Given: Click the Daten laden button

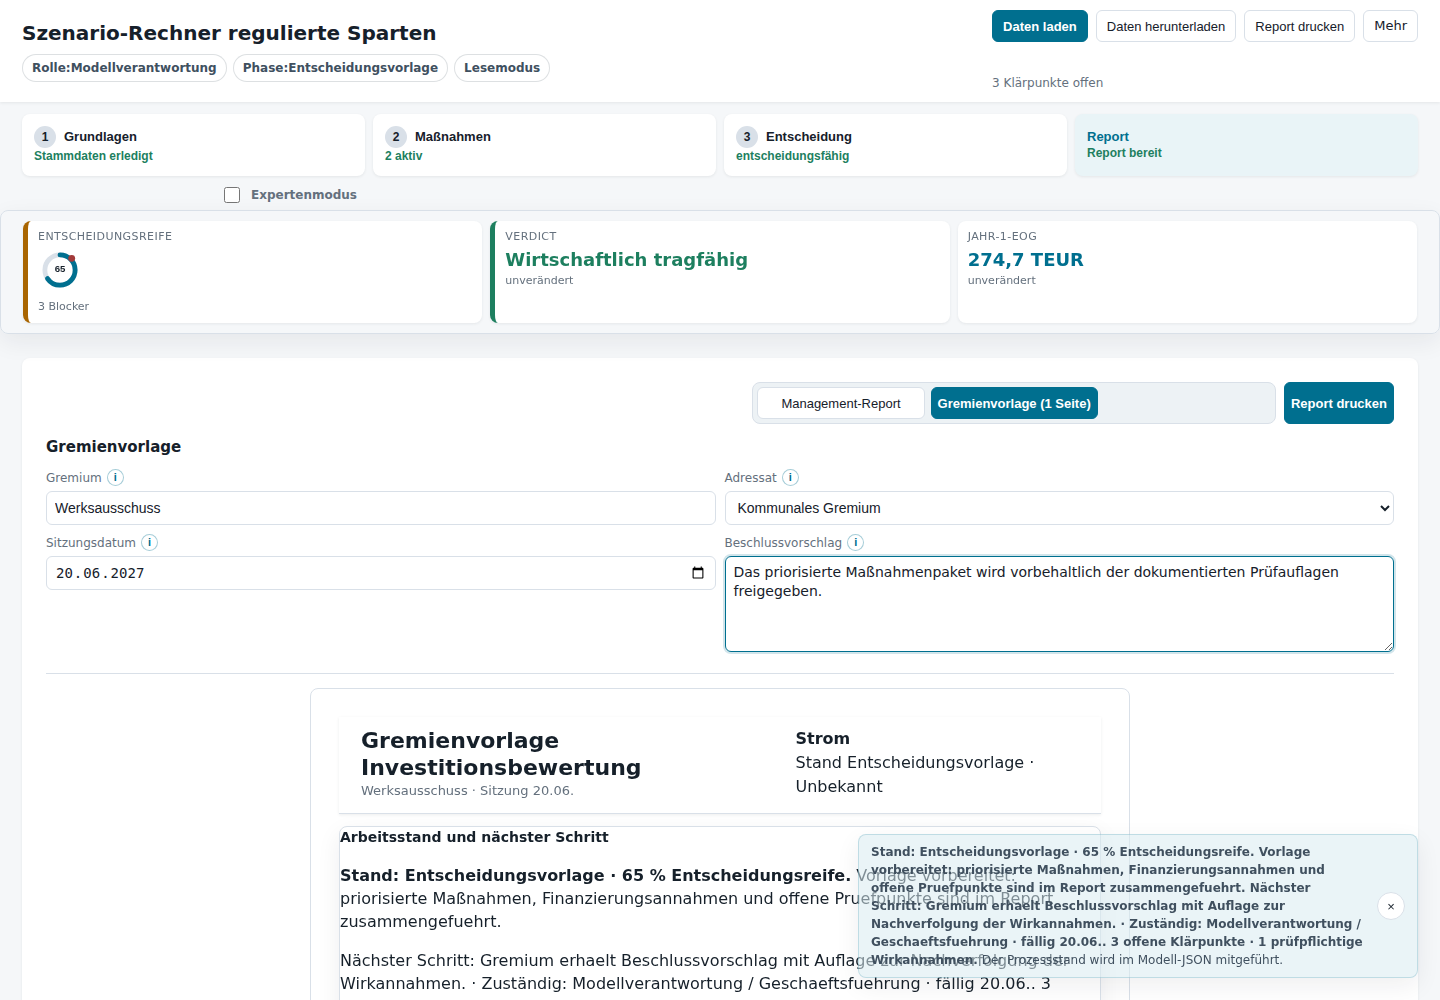Looking at the screenshot, I should point(1040,26).
